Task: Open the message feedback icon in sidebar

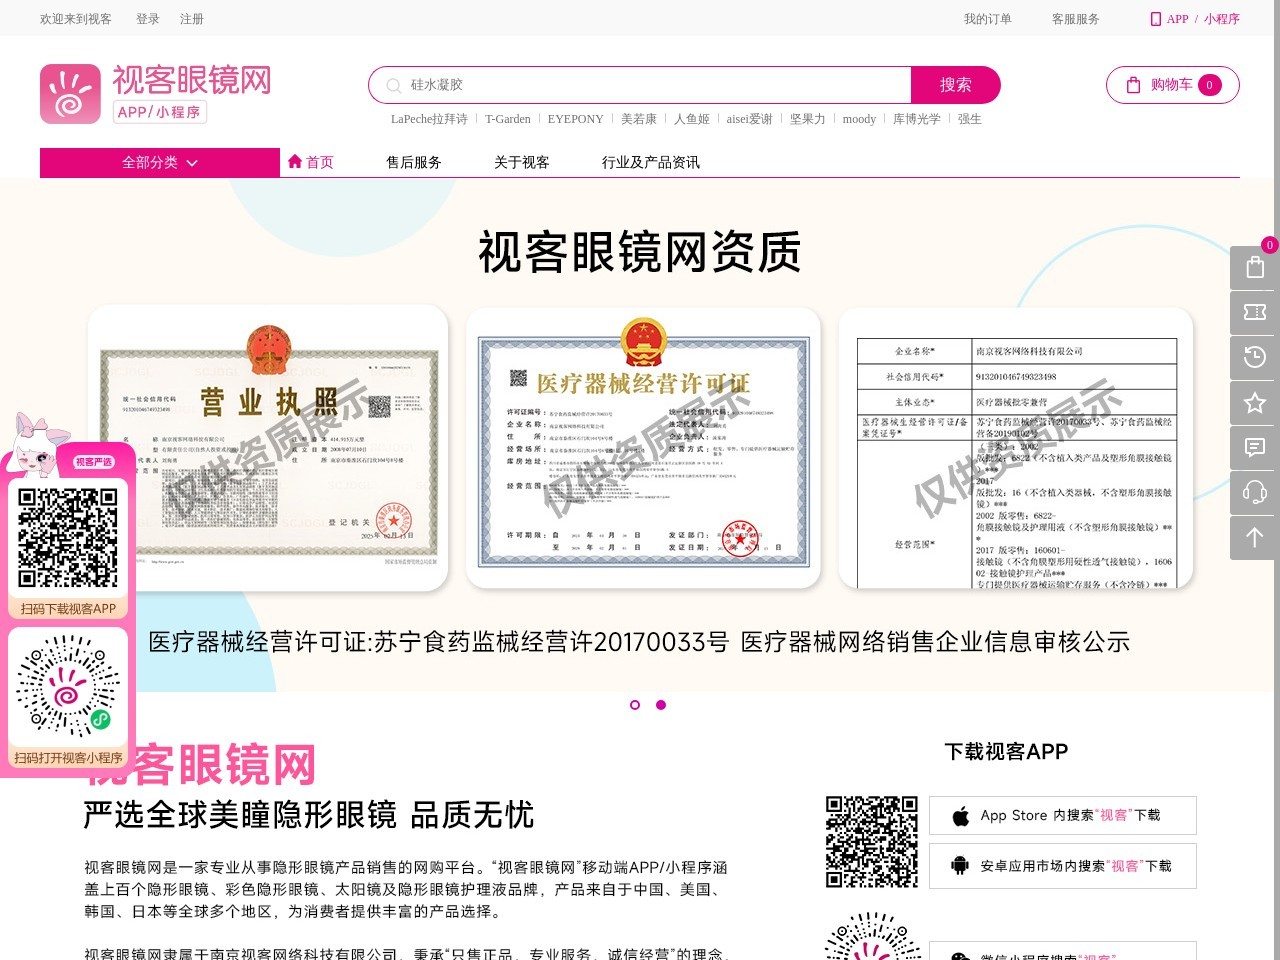Action: coord(1255,447)
